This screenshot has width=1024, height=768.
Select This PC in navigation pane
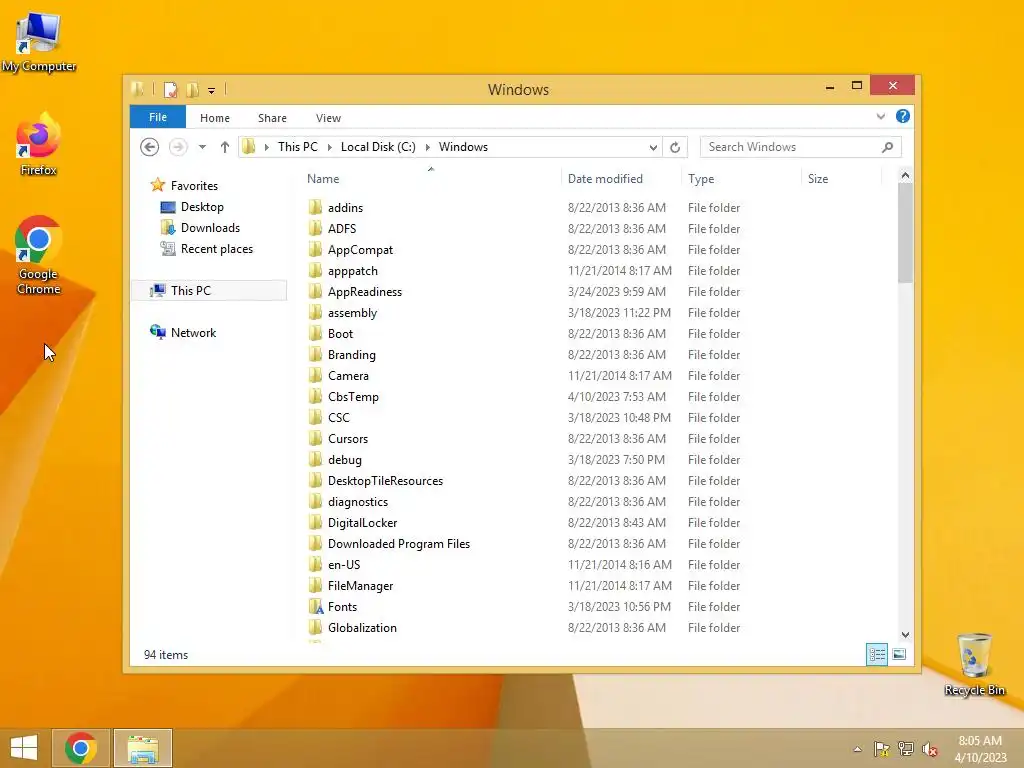tap(209, 291)
